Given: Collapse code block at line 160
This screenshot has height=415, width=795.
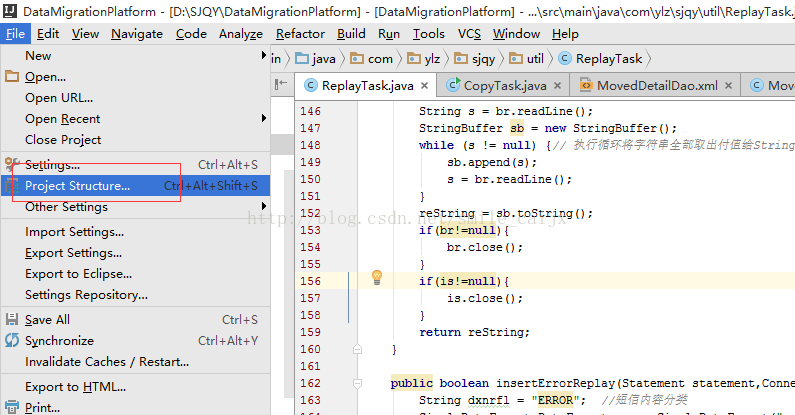Looking at the screenshot, I should click(357, 349).
